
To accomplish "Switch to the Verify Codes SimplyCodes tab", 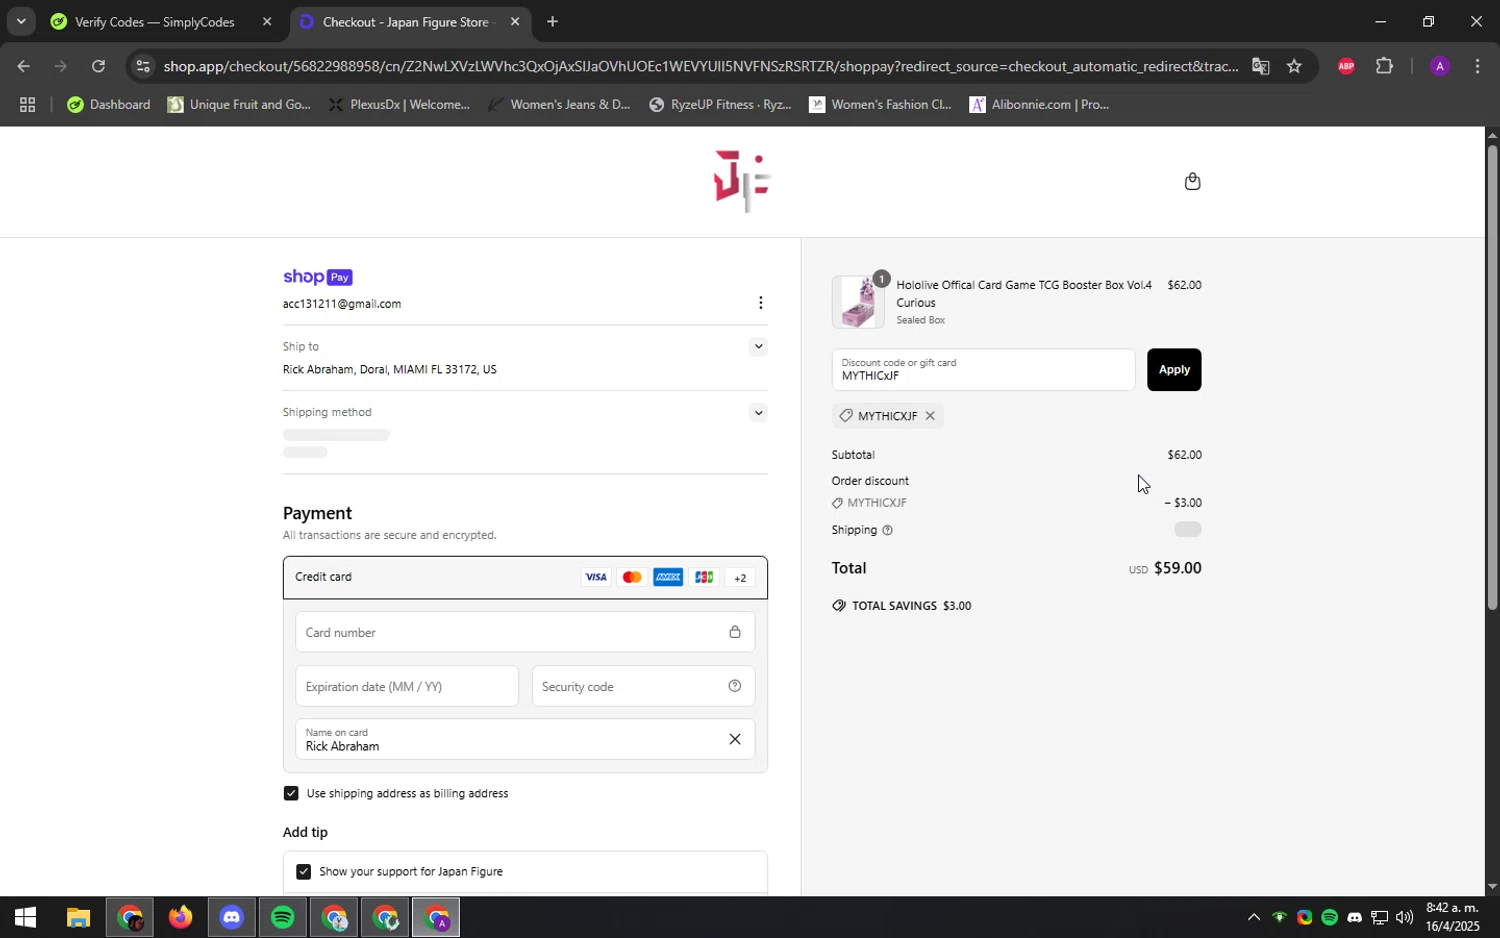I will pyautogui.click(x=154, y=22).
